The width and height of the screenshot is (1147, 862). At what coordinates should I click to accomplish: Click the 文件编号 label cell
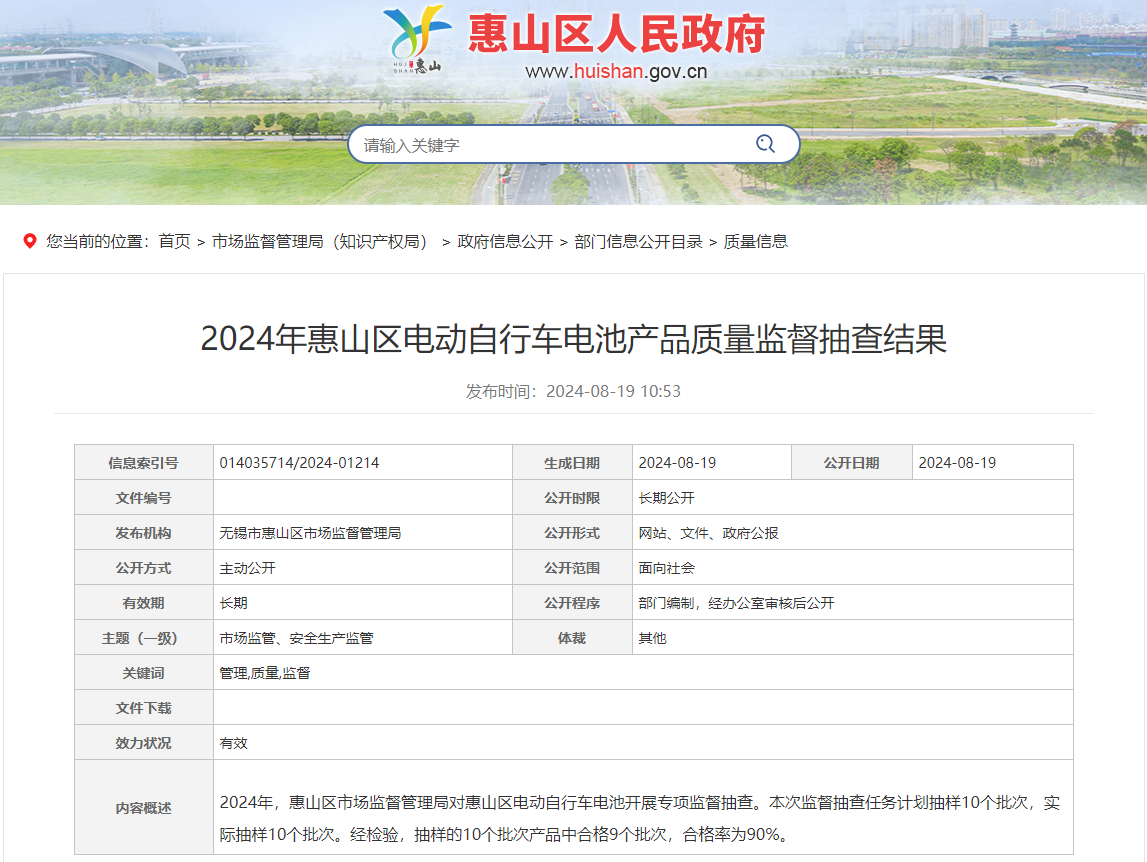click(143, 498)
